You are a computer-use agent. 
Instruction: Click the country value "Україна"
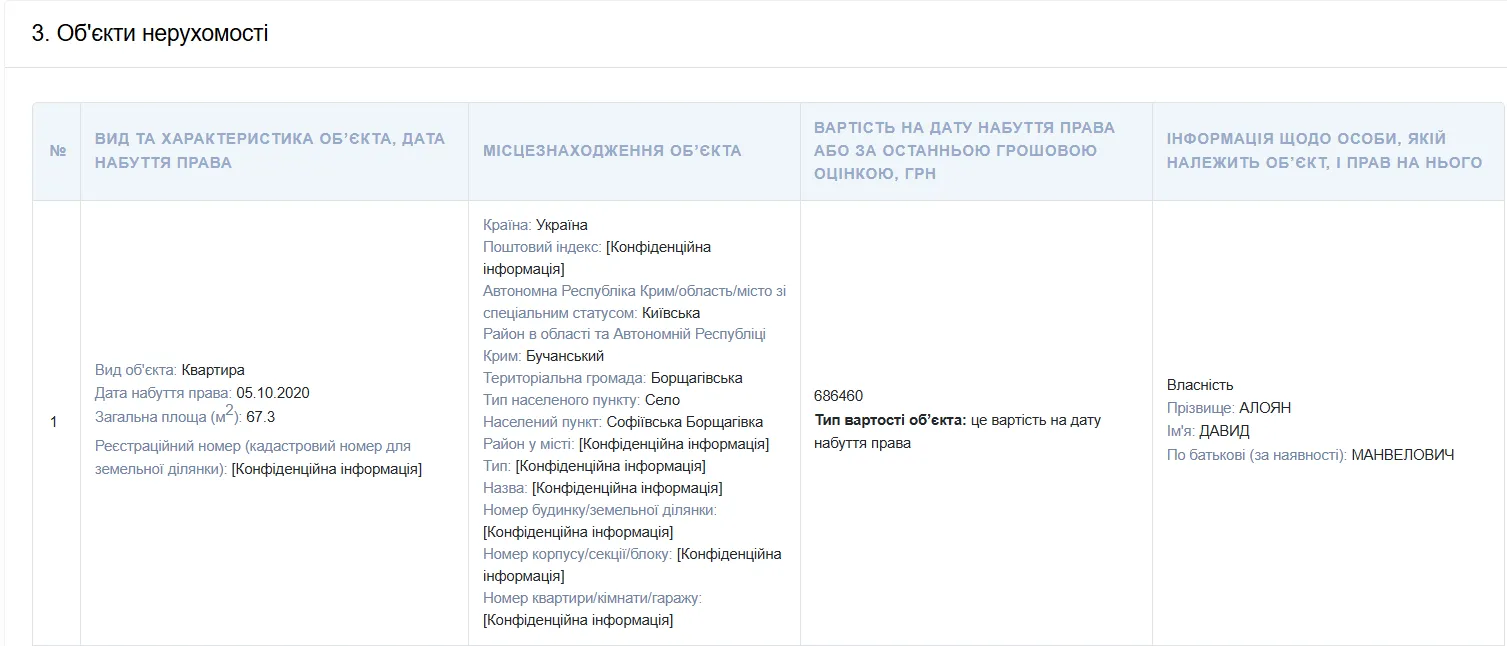point(562,225)
